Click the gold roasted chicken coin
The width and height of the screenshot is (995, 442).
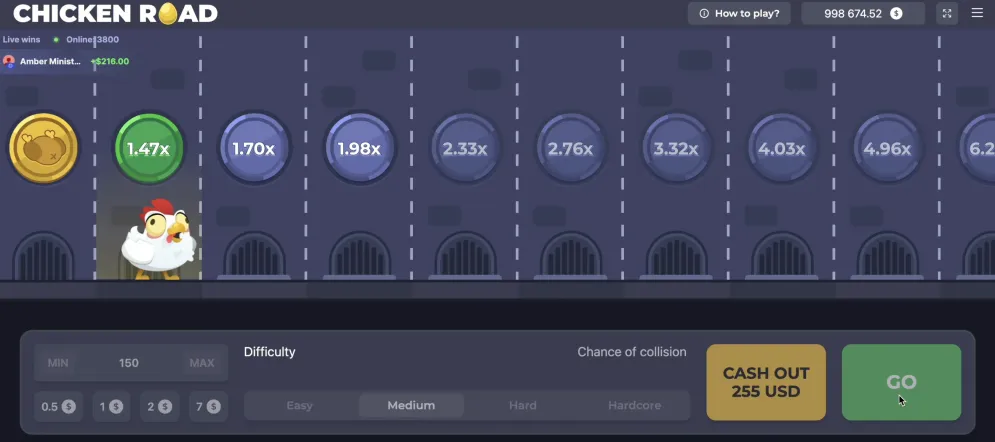pos(43,148)
